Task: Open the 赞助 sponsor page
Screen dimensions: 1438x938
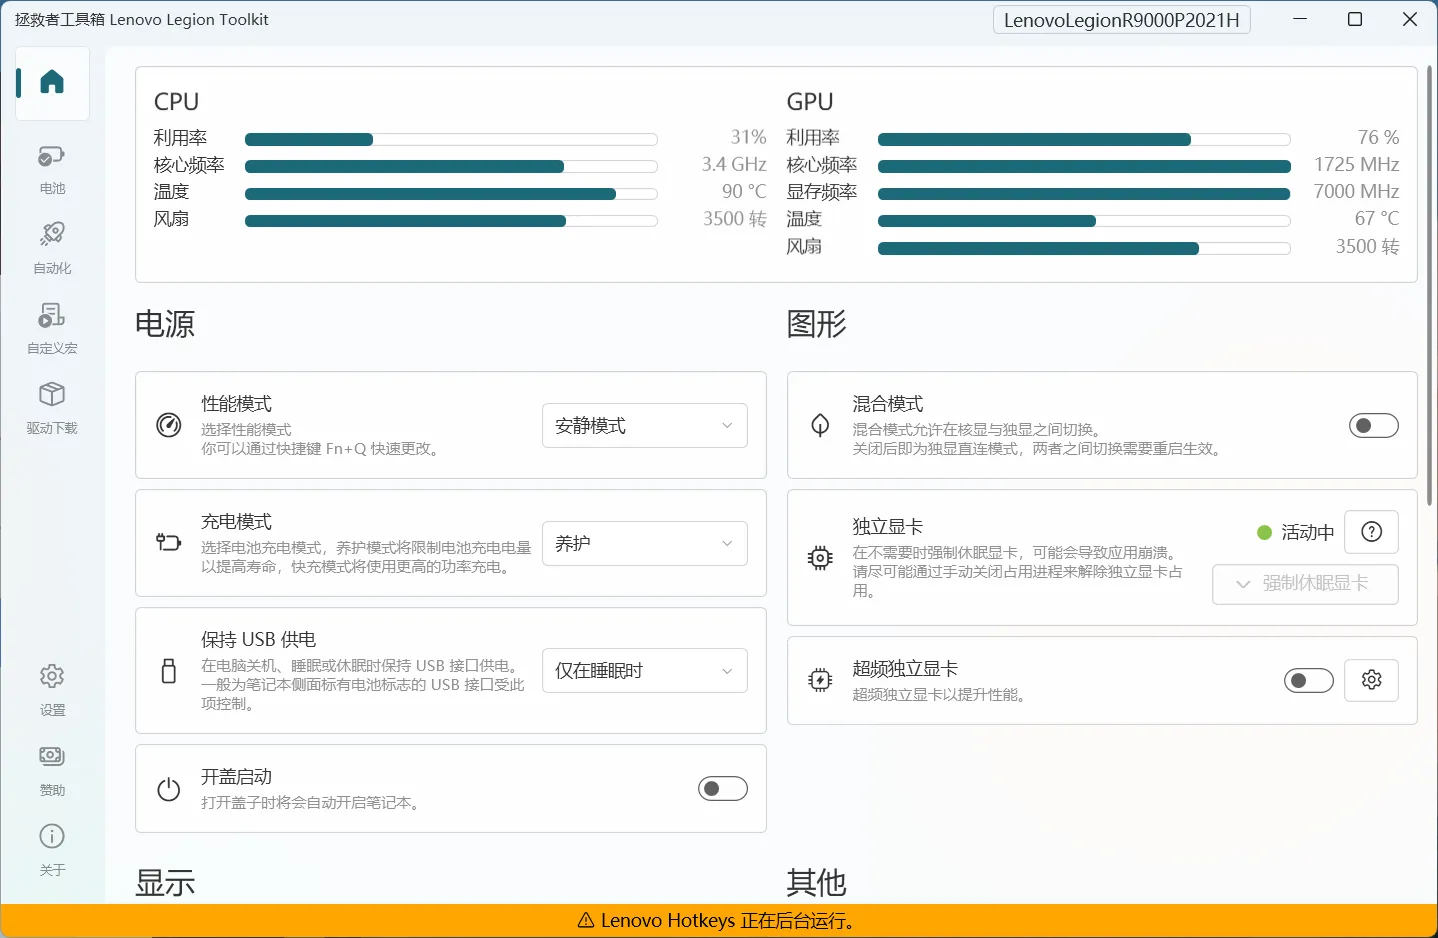Action: pyautogui.click(x=51, y=769)
